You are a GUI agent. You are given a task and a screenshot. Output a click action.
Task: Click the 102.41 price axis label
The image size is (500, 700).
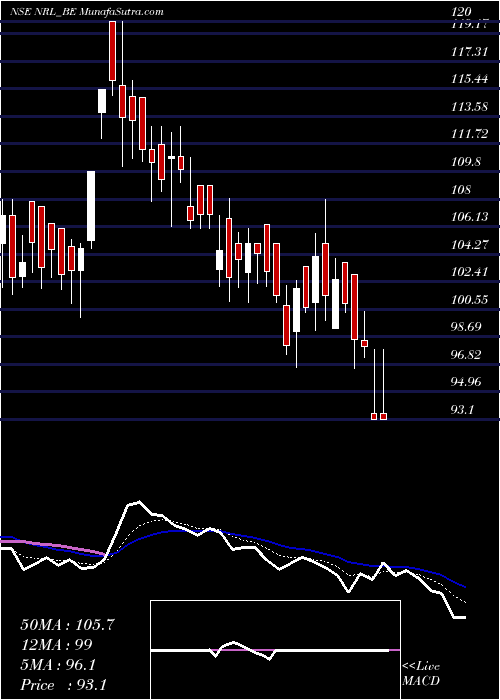(469, 272)
